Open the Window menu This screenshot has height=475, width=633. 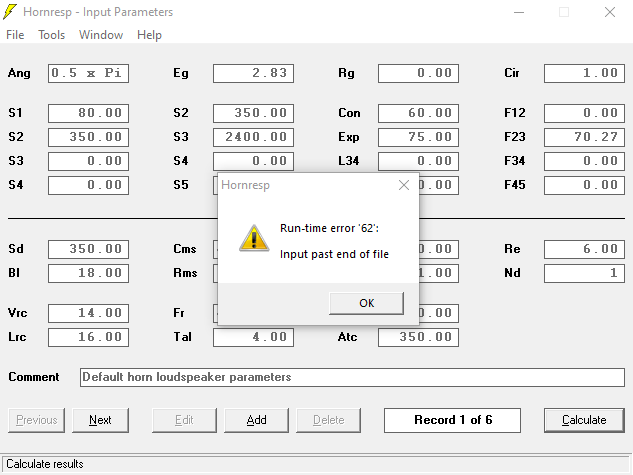pos(101,35)
